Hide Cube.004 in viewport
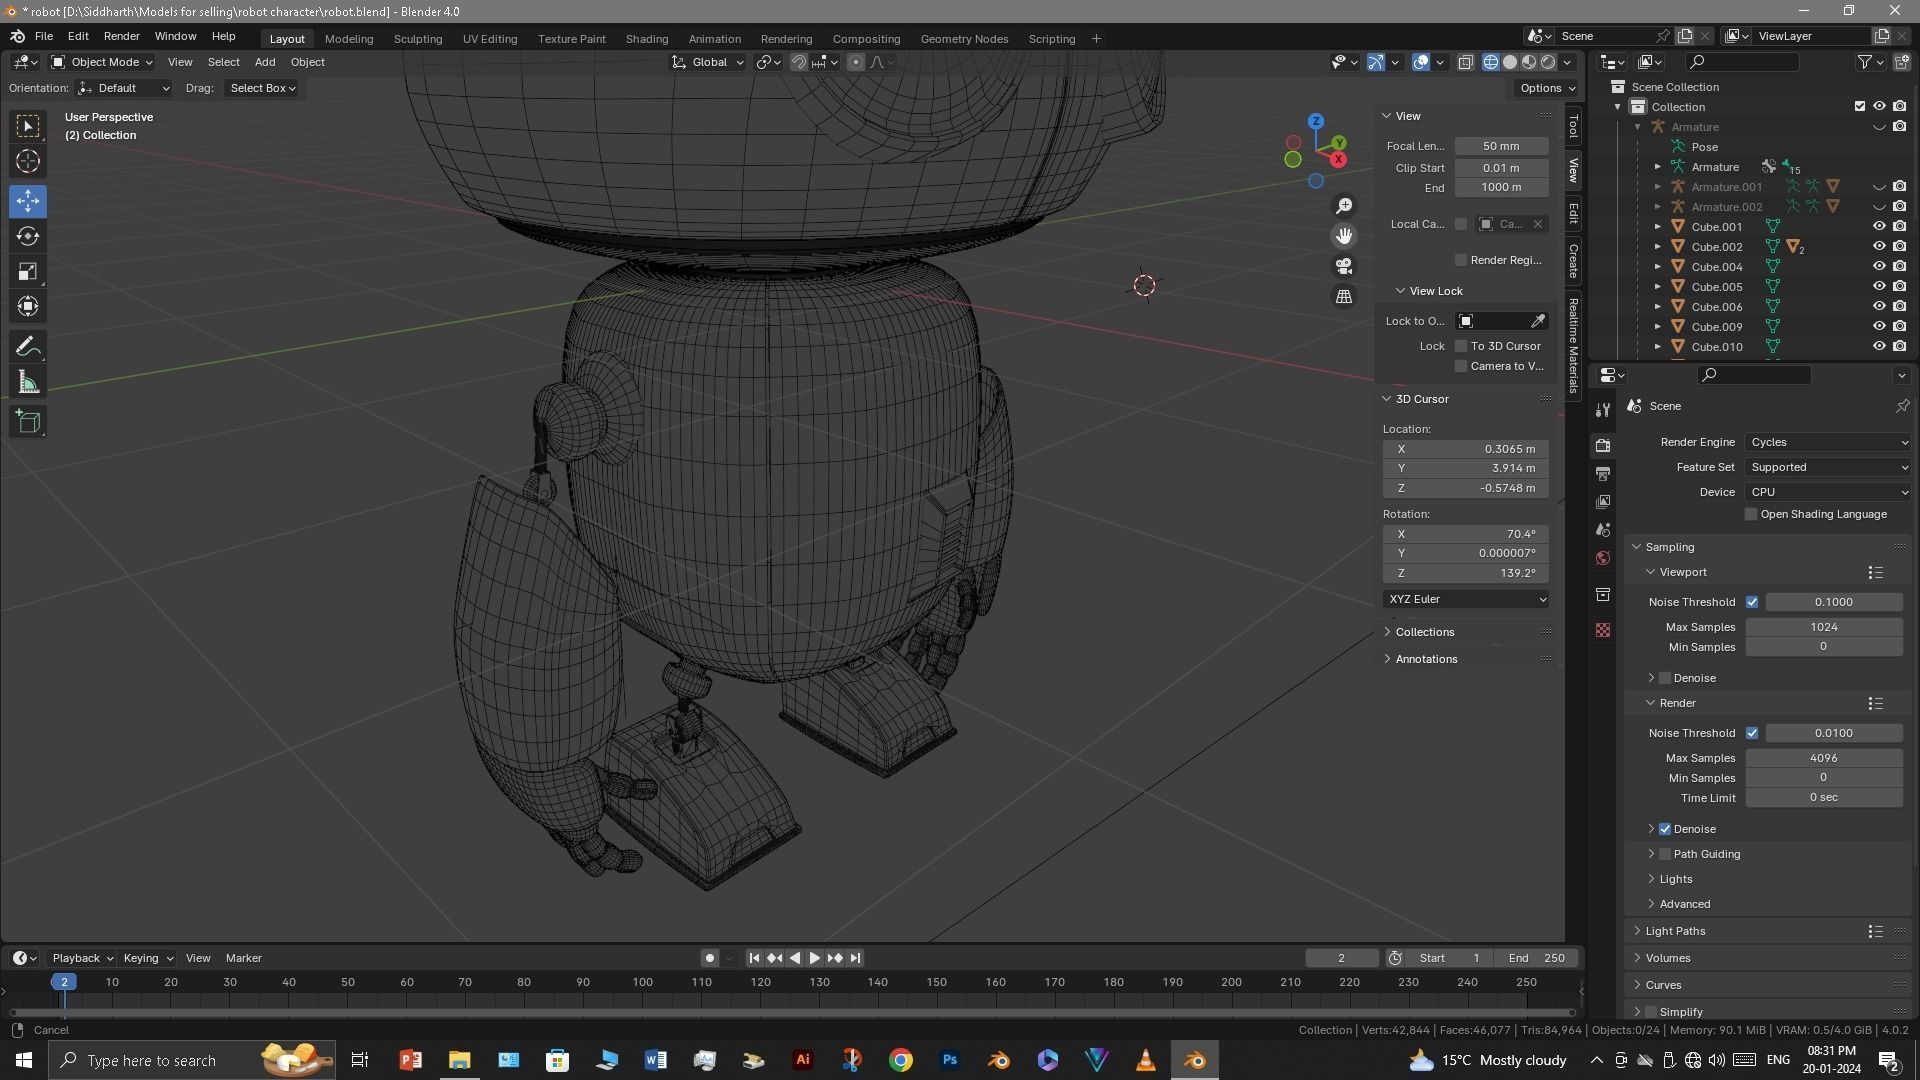 1879,267
